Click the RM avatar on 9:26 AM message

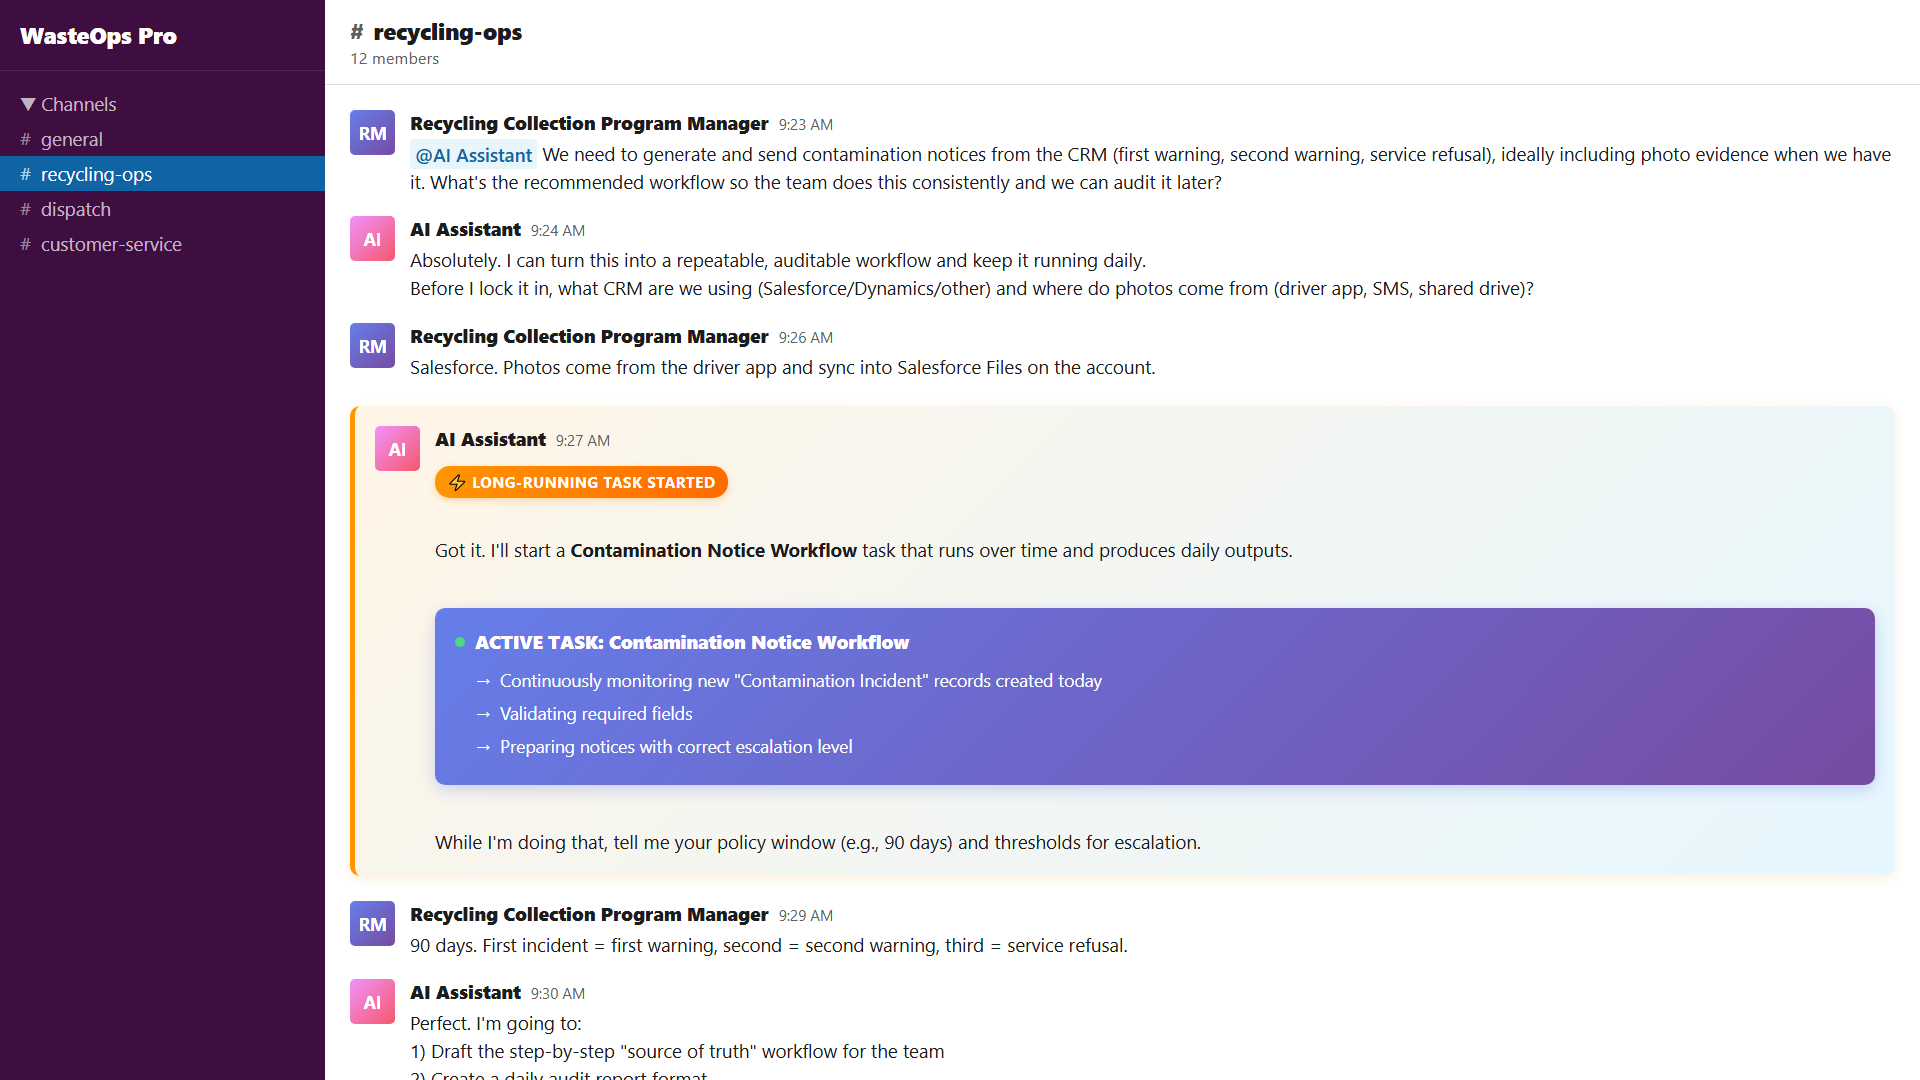pos(372,346)
